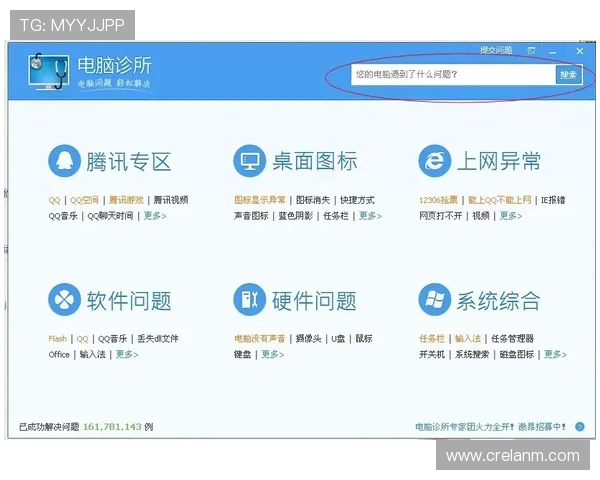Select 能上QQ不能上网 link
This screenshot has height=480, width=600.
click(x=499, y=200)
